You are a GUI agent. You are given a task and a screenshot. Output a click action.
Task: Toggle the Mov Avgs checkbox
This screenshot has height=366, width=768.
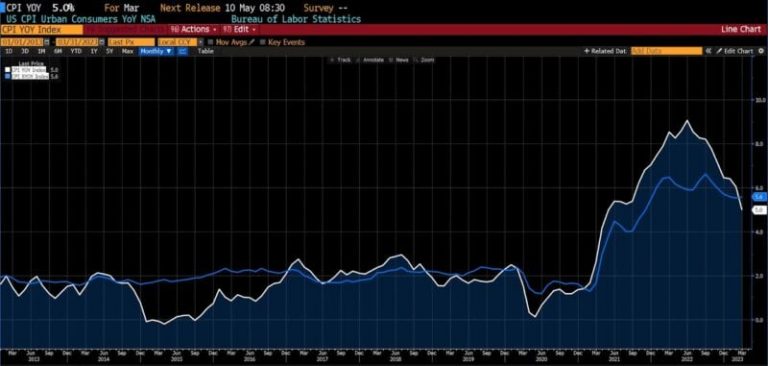(x=211, y=42)
